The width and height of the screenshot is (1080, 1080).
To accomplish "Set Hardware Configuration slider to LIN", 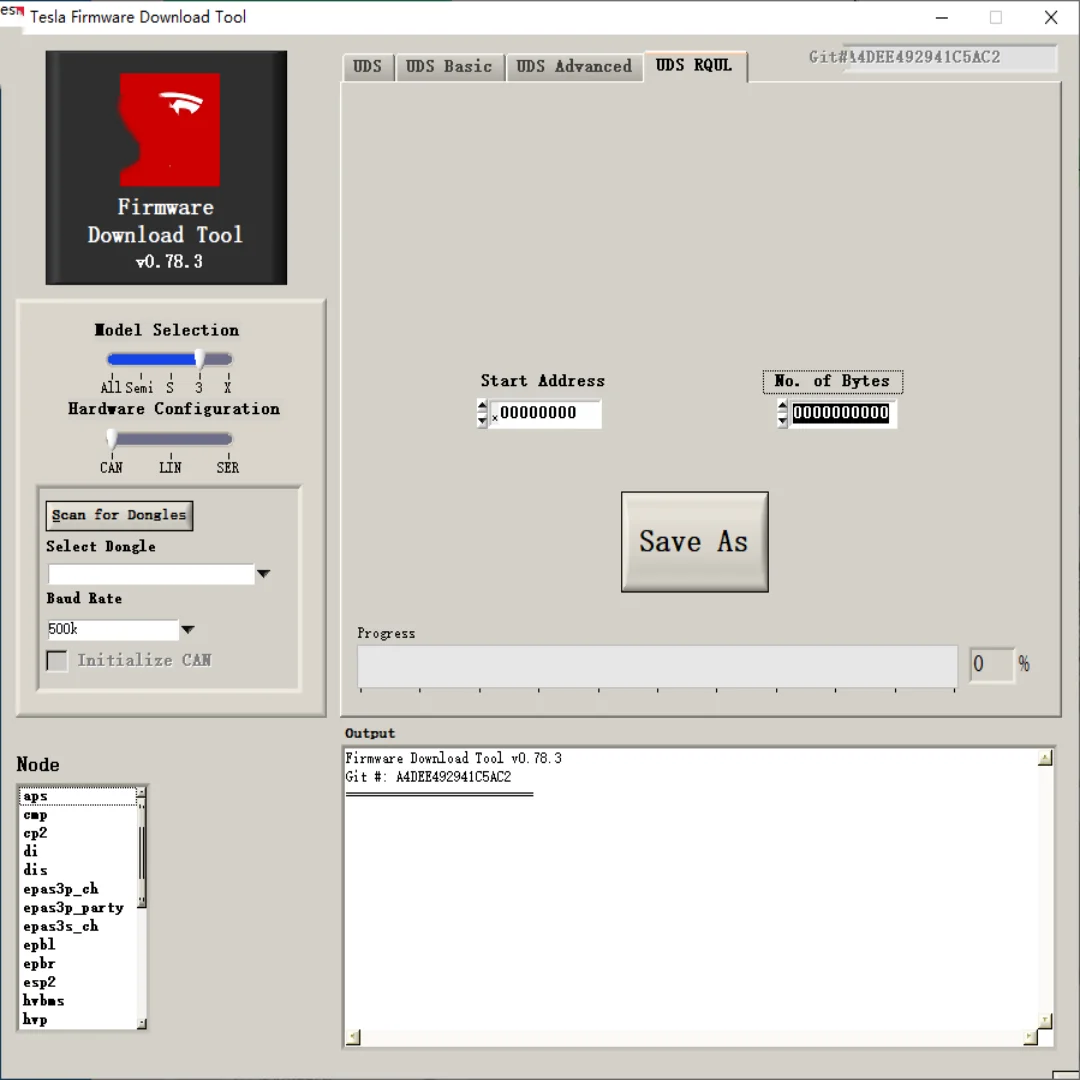I will tap(170, 439).
